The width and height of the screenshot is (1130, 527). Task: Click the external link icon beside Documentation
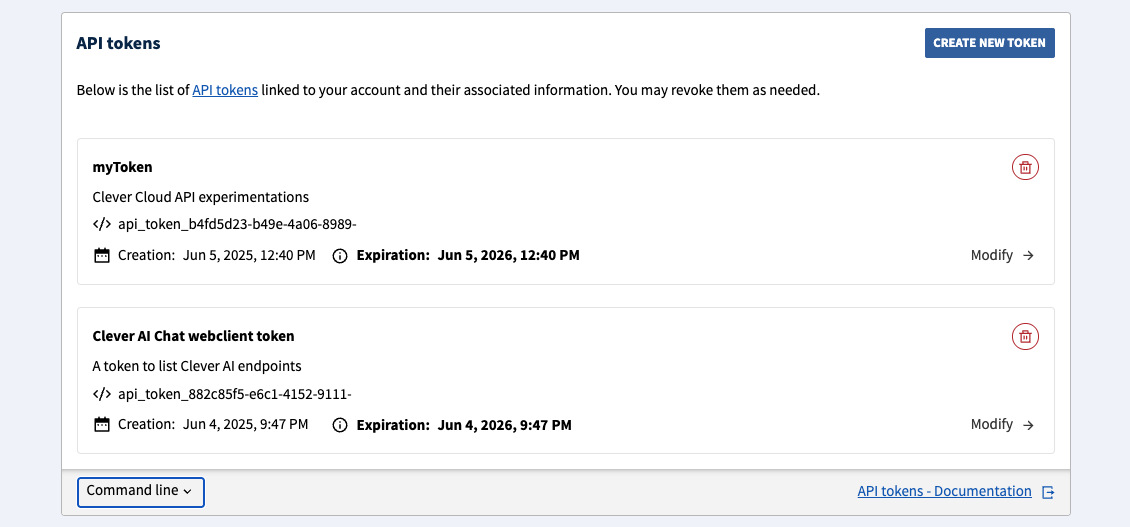1048,492
